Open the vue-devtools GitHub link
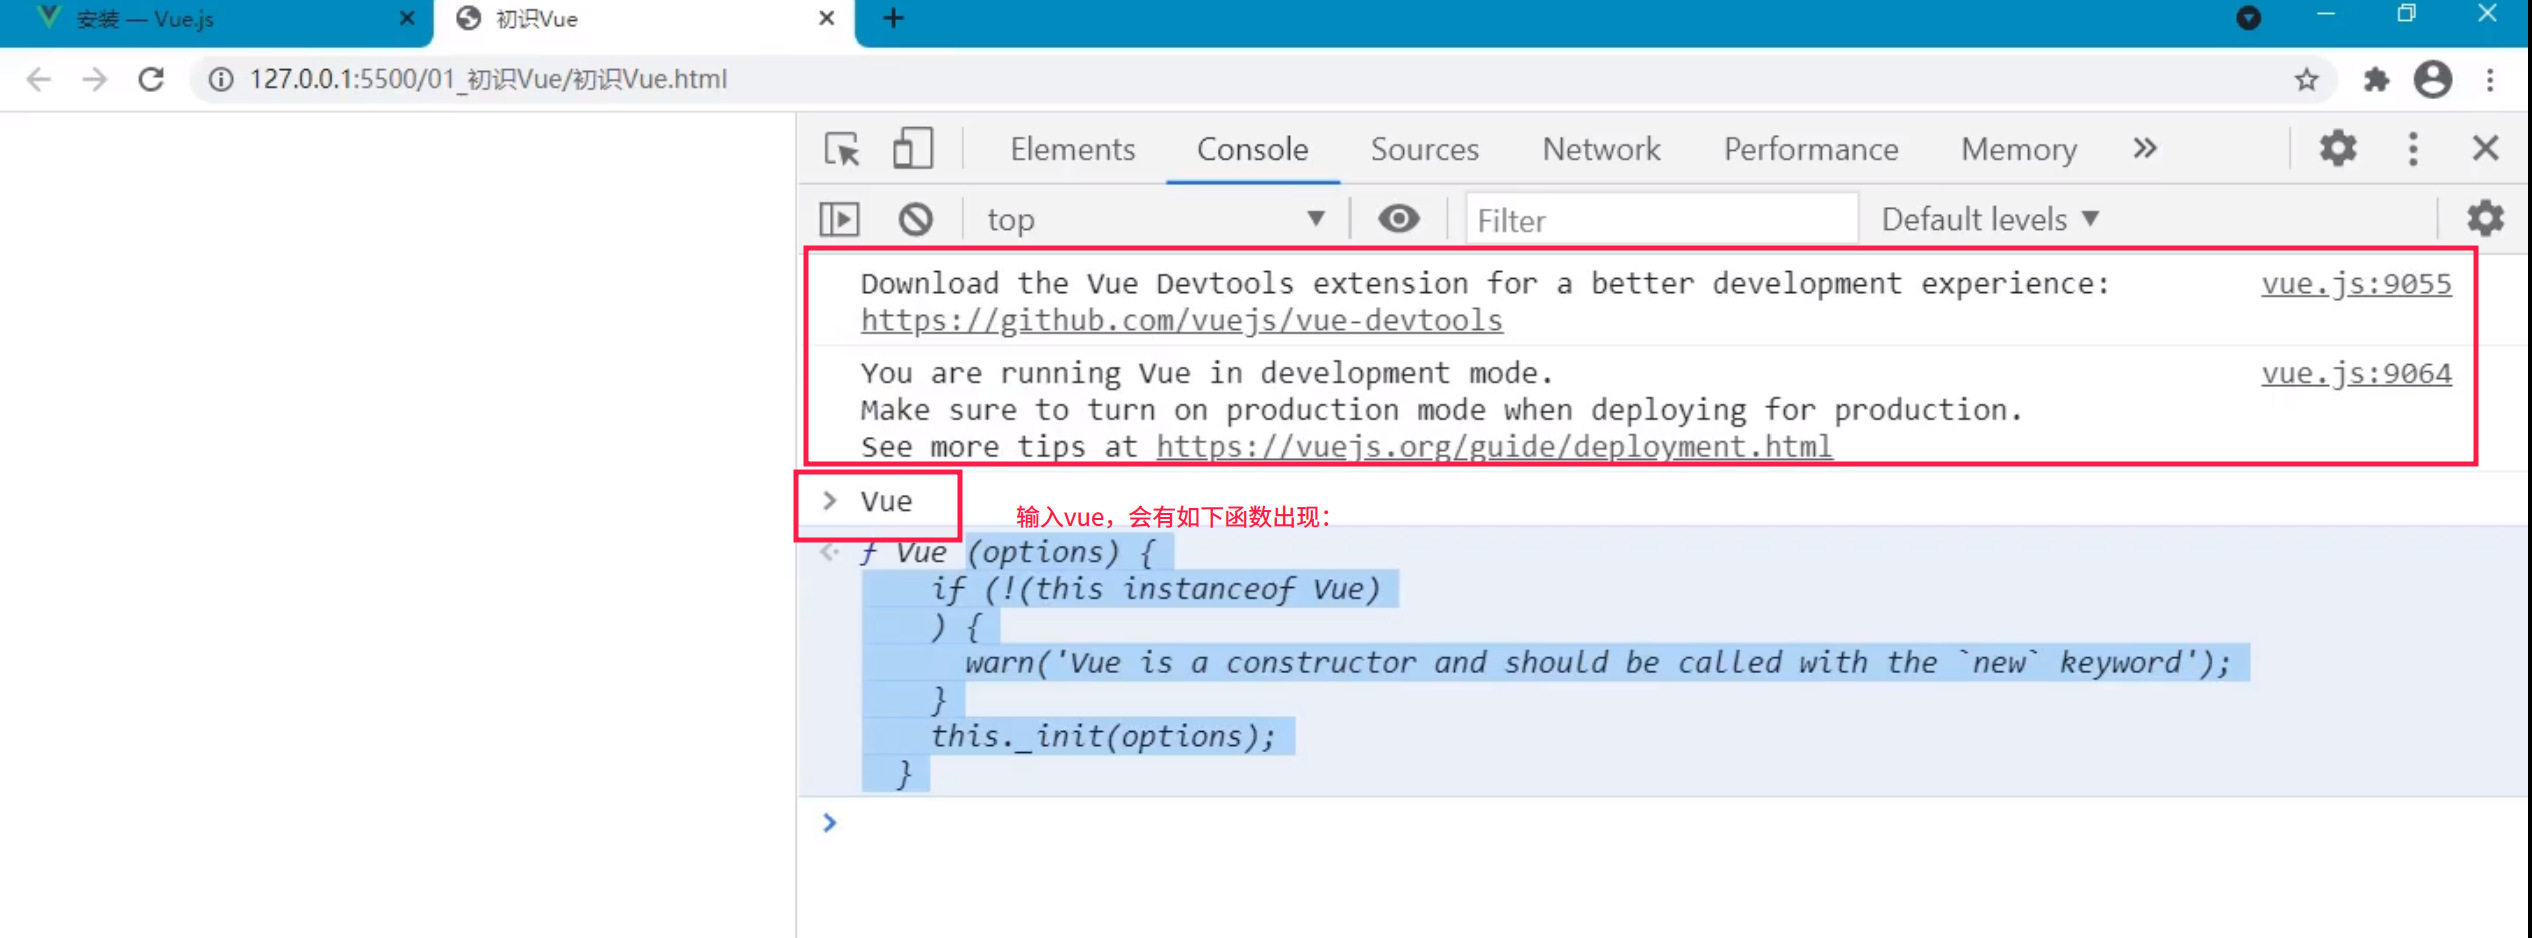The image size is (2532, 938). [x=1181, y=321]
